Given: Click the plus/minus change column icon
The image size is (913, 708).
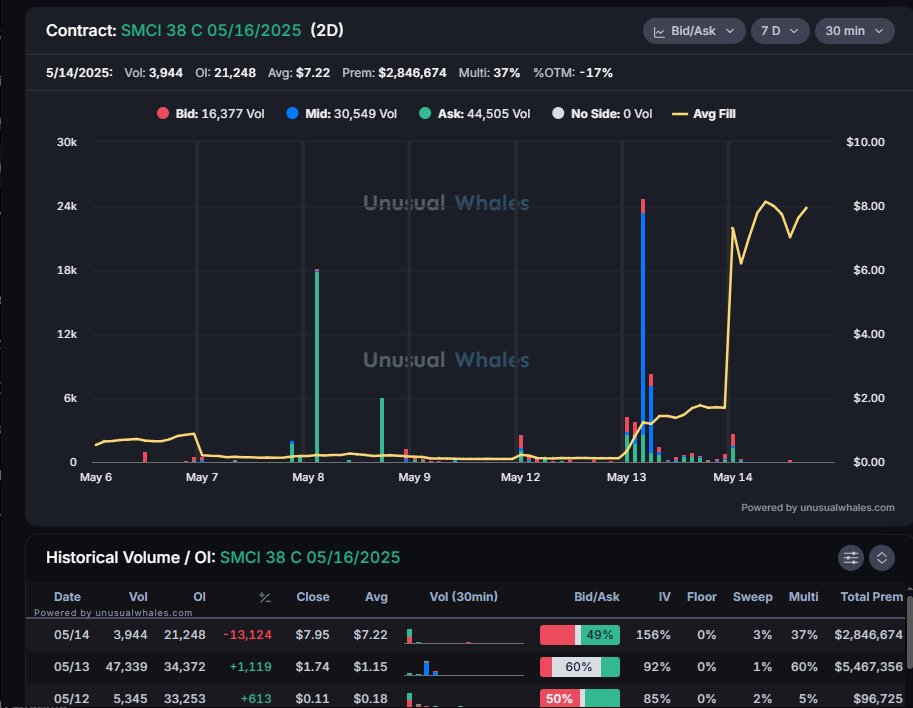Looking at the screenshot, I should pos(265,597).
